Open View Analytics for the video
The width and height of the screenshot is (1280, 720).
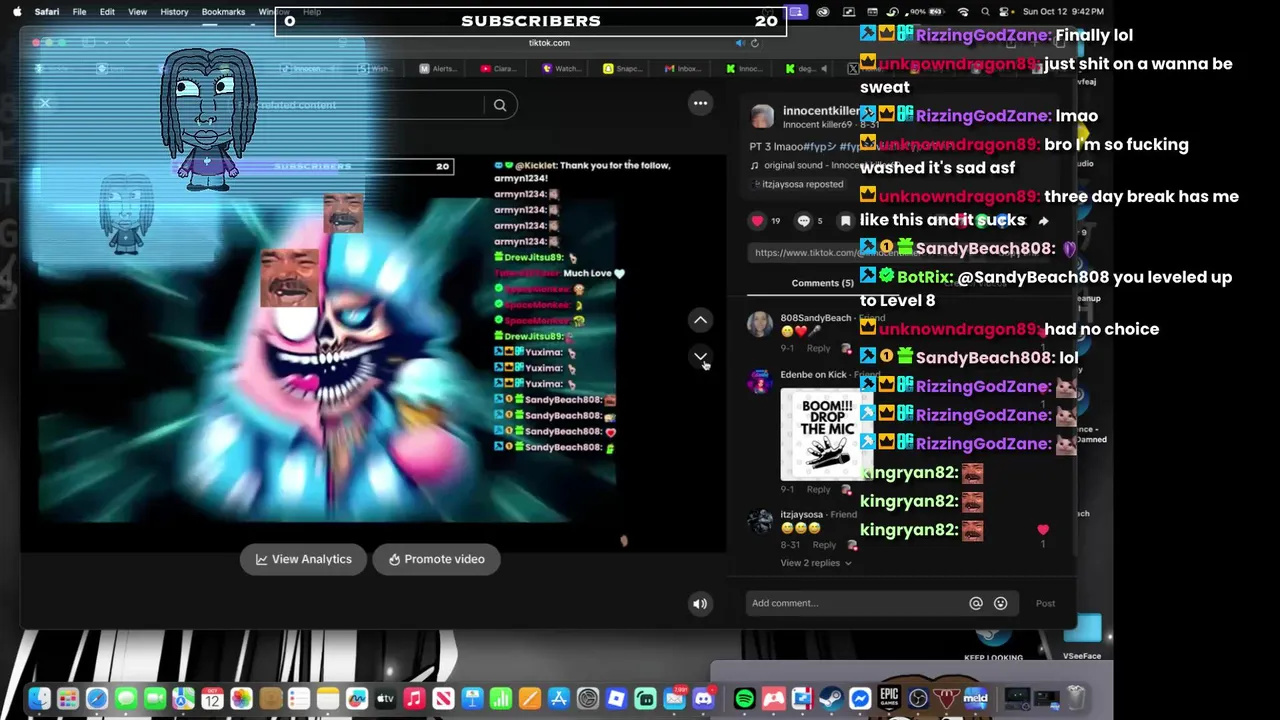(304, 559)
